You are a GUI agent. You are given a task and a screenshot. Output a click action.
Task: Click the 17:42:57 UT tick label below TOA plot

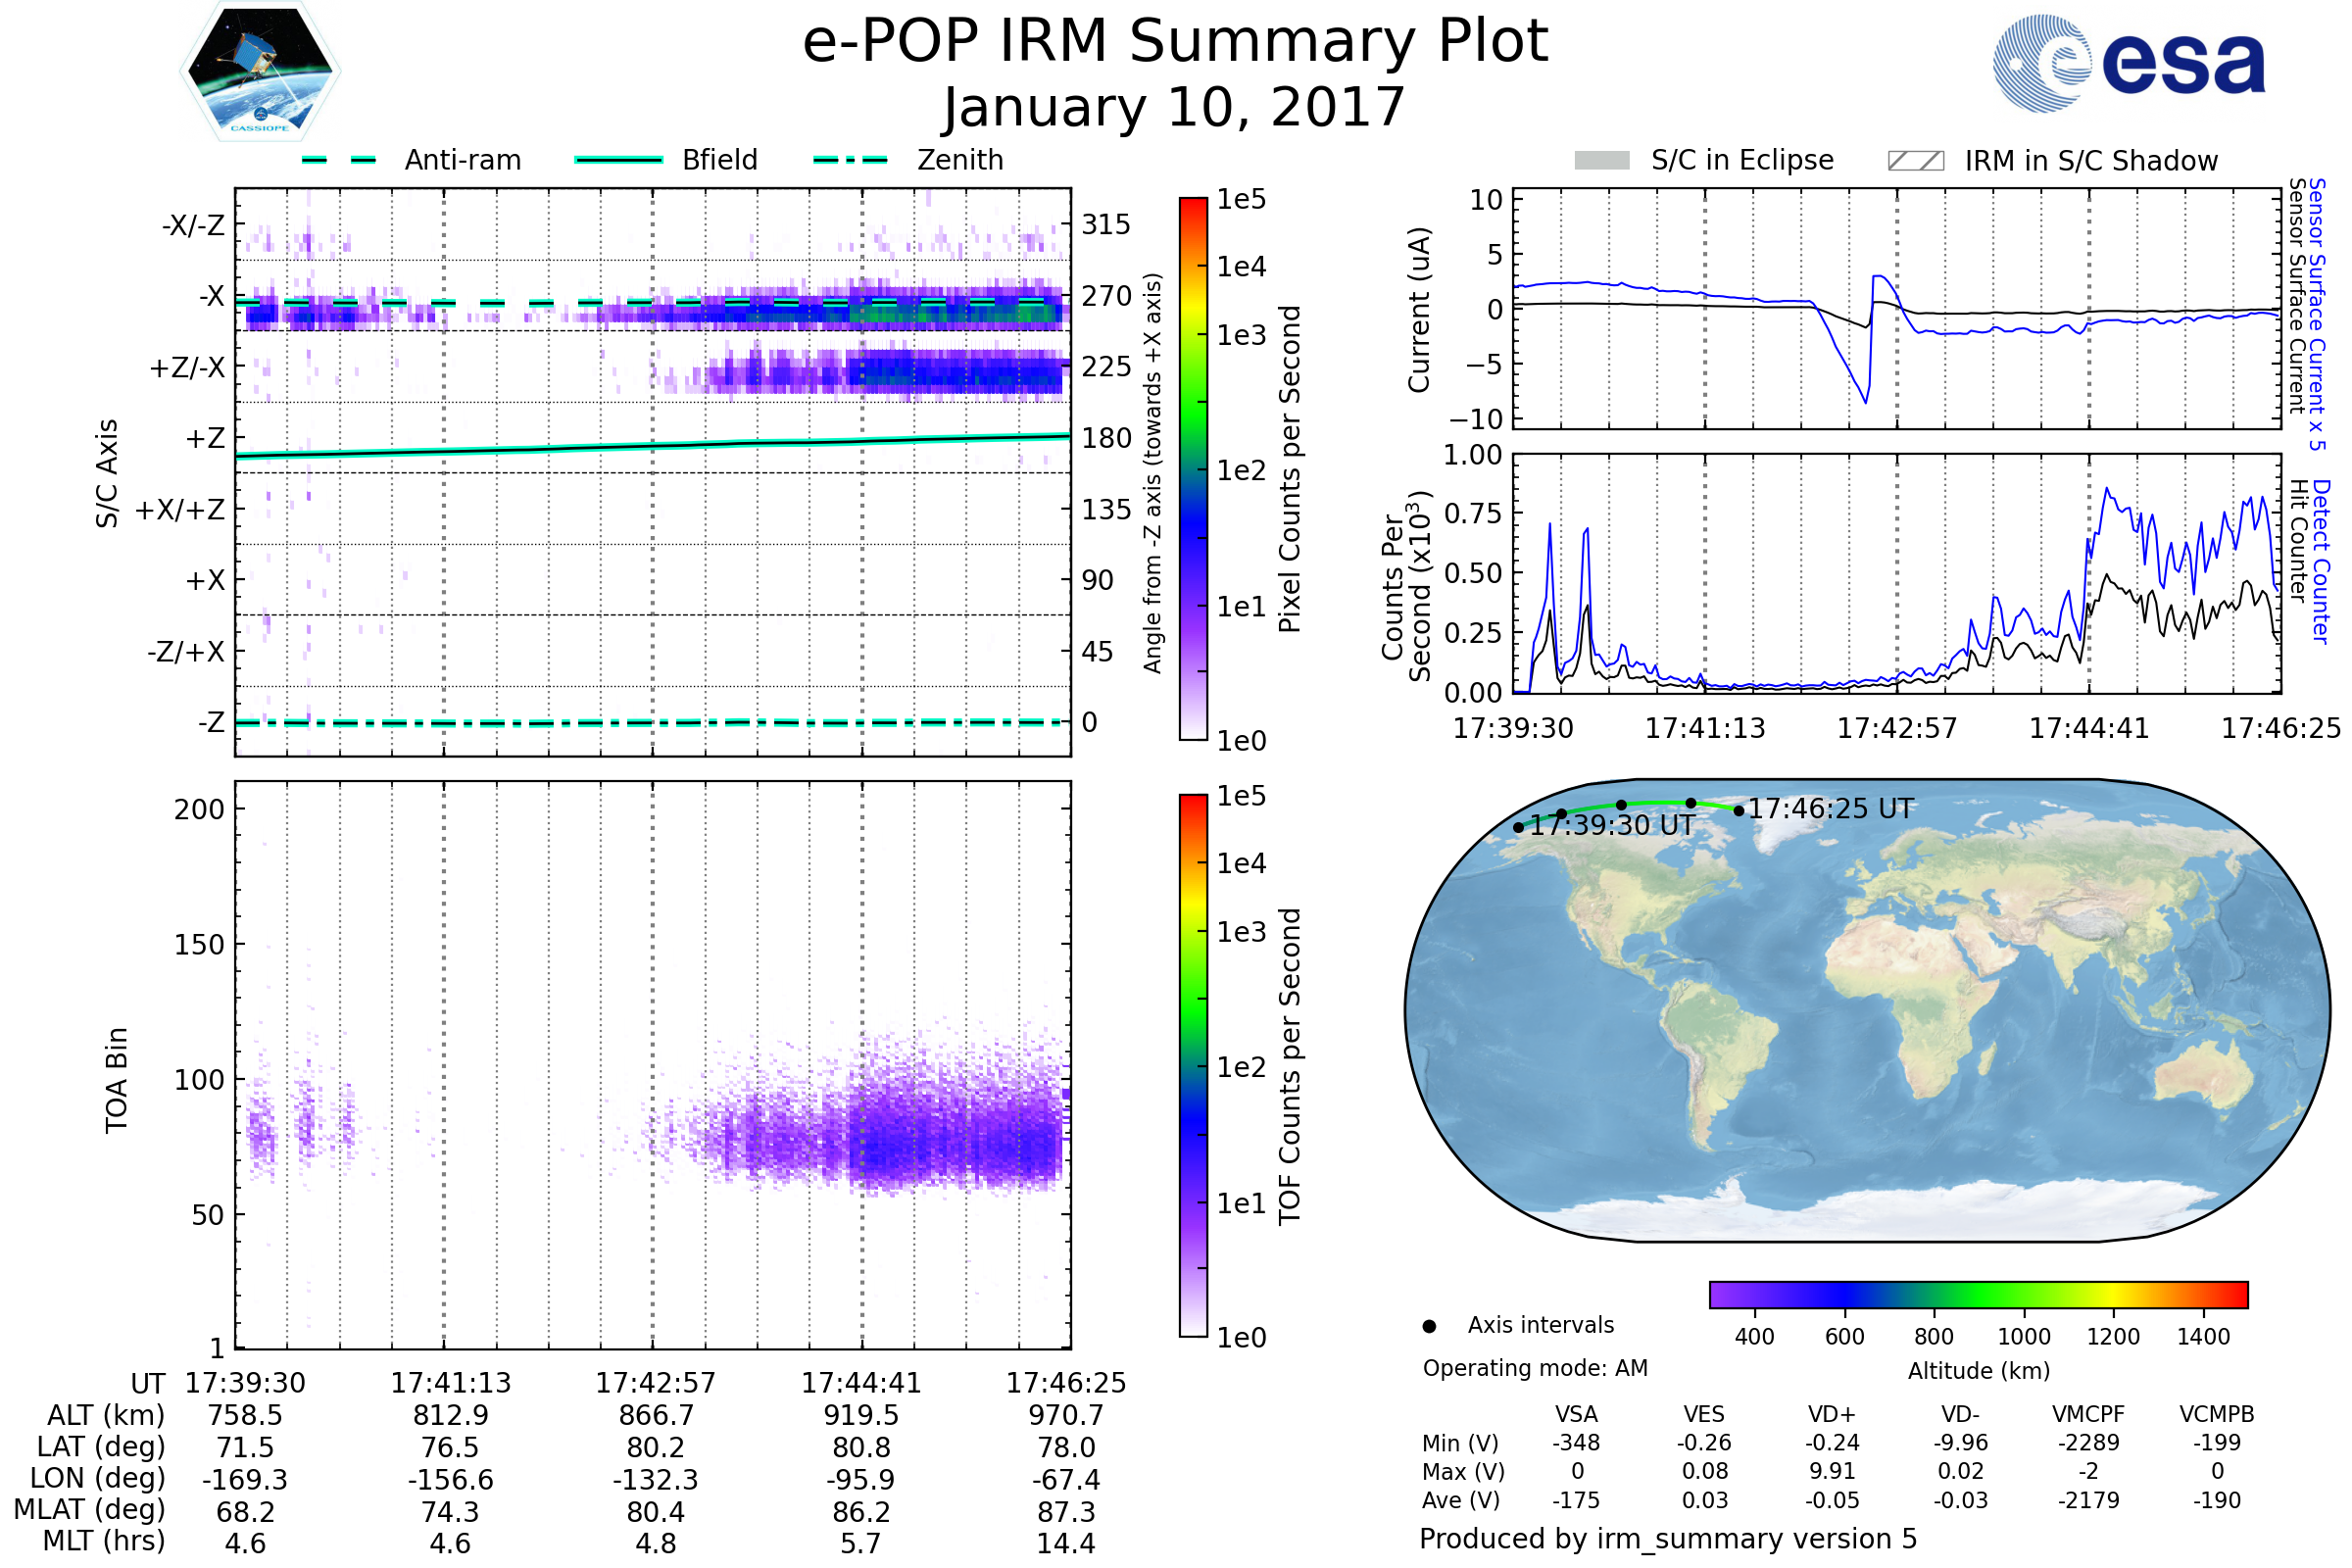click(x=655, y=1383)
